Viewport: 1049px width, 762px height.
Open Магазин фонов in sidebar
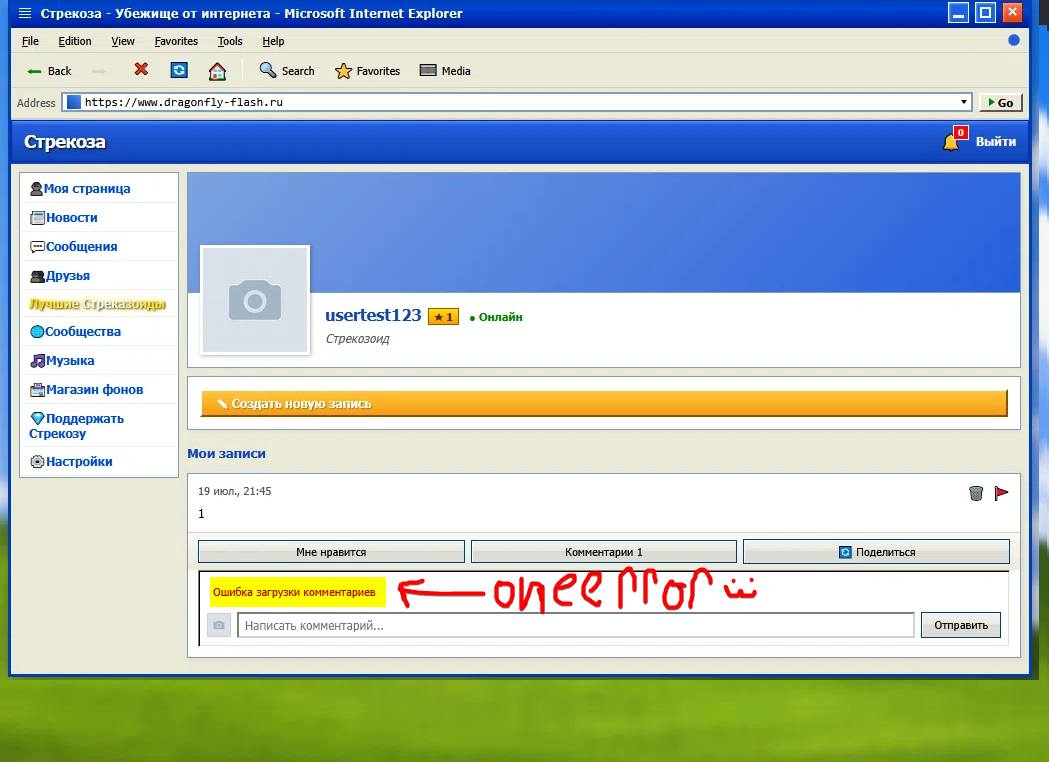[86, 389]
